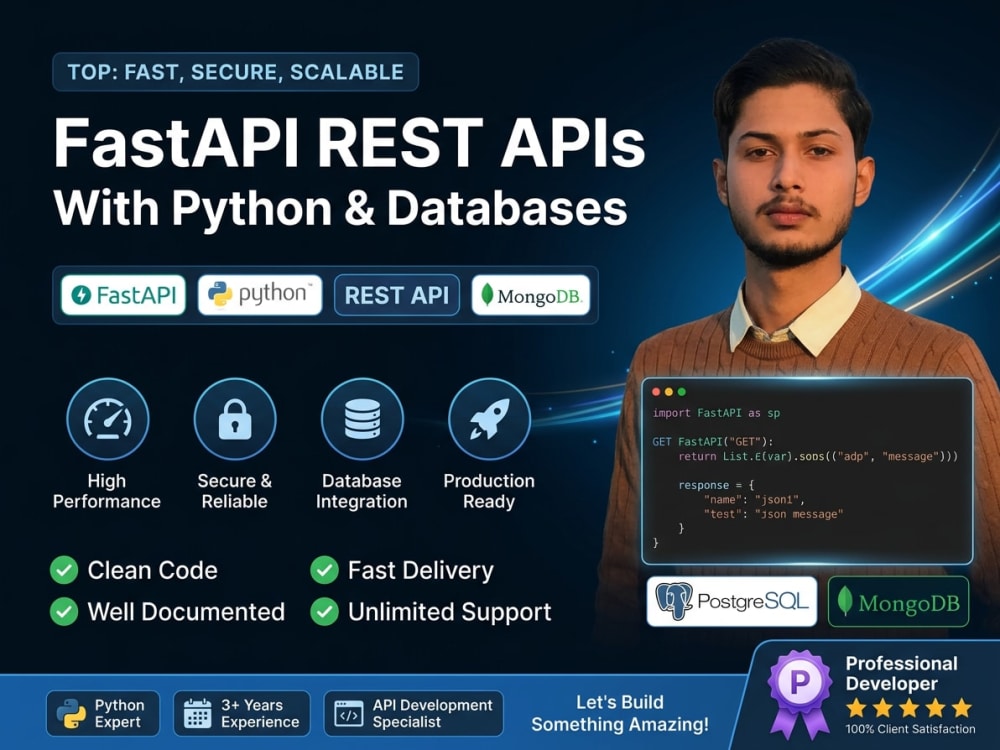This screenshot has width=1000, height=750.
Task: Click the FastAPI logo badge
Action: (x=123, y=295)
